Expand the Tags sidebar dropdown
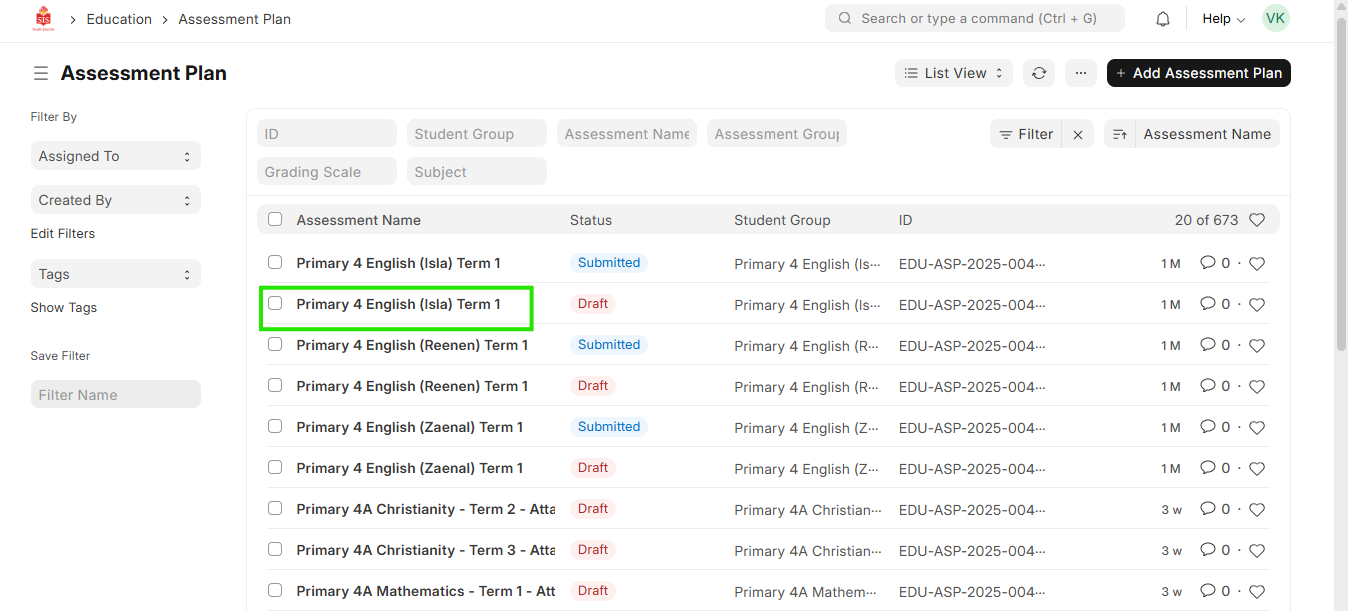Viewport: 1348px width, 611px height. [115, 274]
